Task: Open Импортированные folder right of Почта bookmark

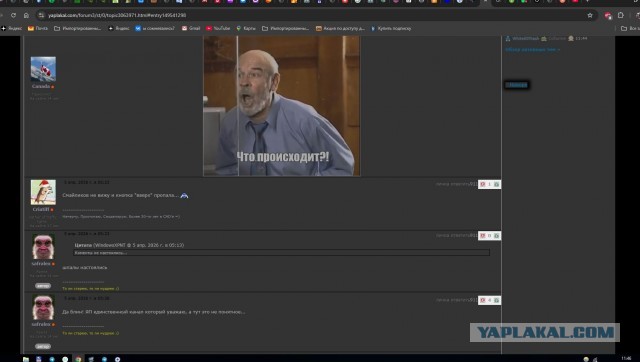Action: 78,28
